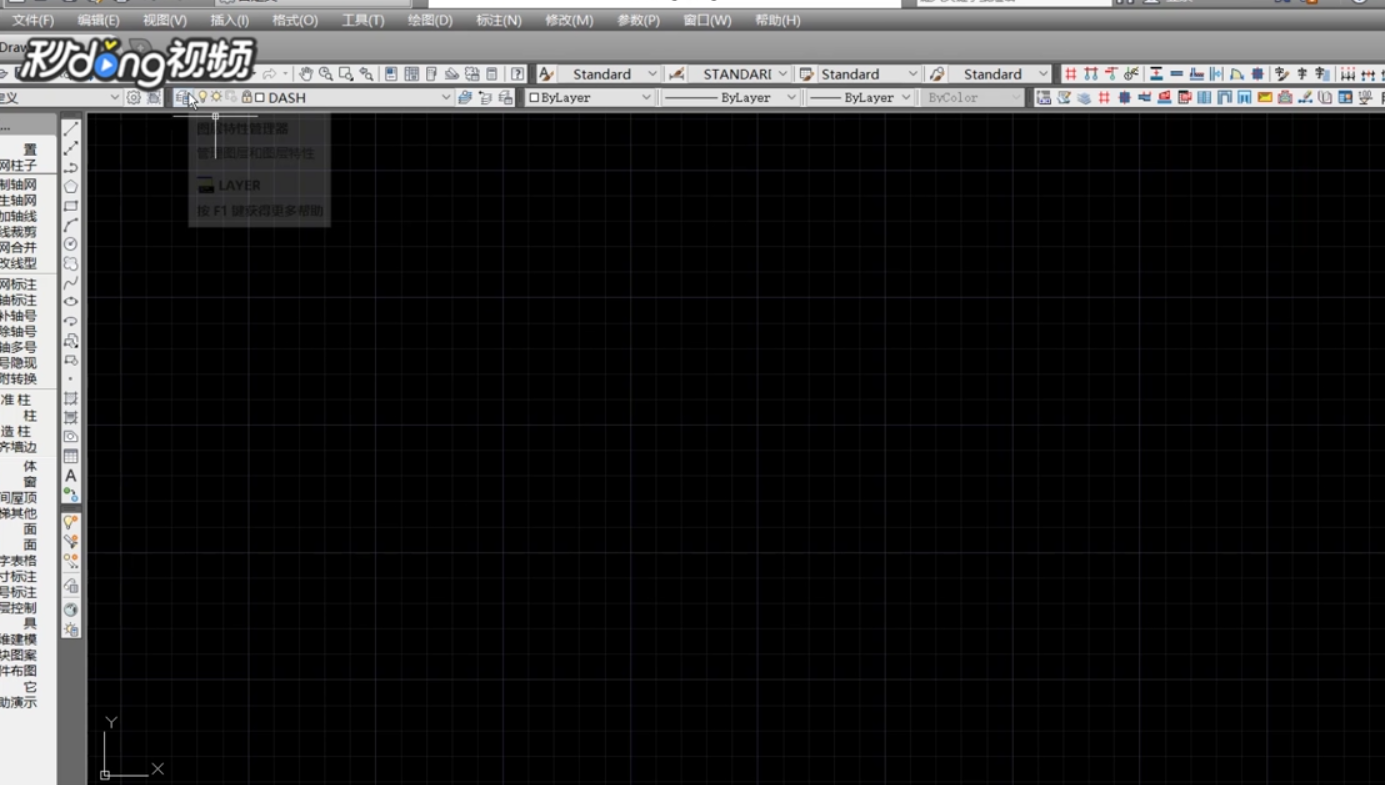1385x785 pixels.
Task: Expand the multileader Standard style dropdown
Action: [1043, 74]
